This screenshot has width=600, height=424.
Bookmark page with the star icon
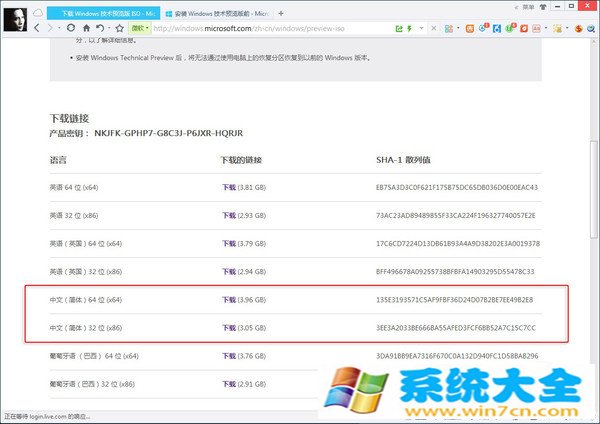[x=120, y=28]
